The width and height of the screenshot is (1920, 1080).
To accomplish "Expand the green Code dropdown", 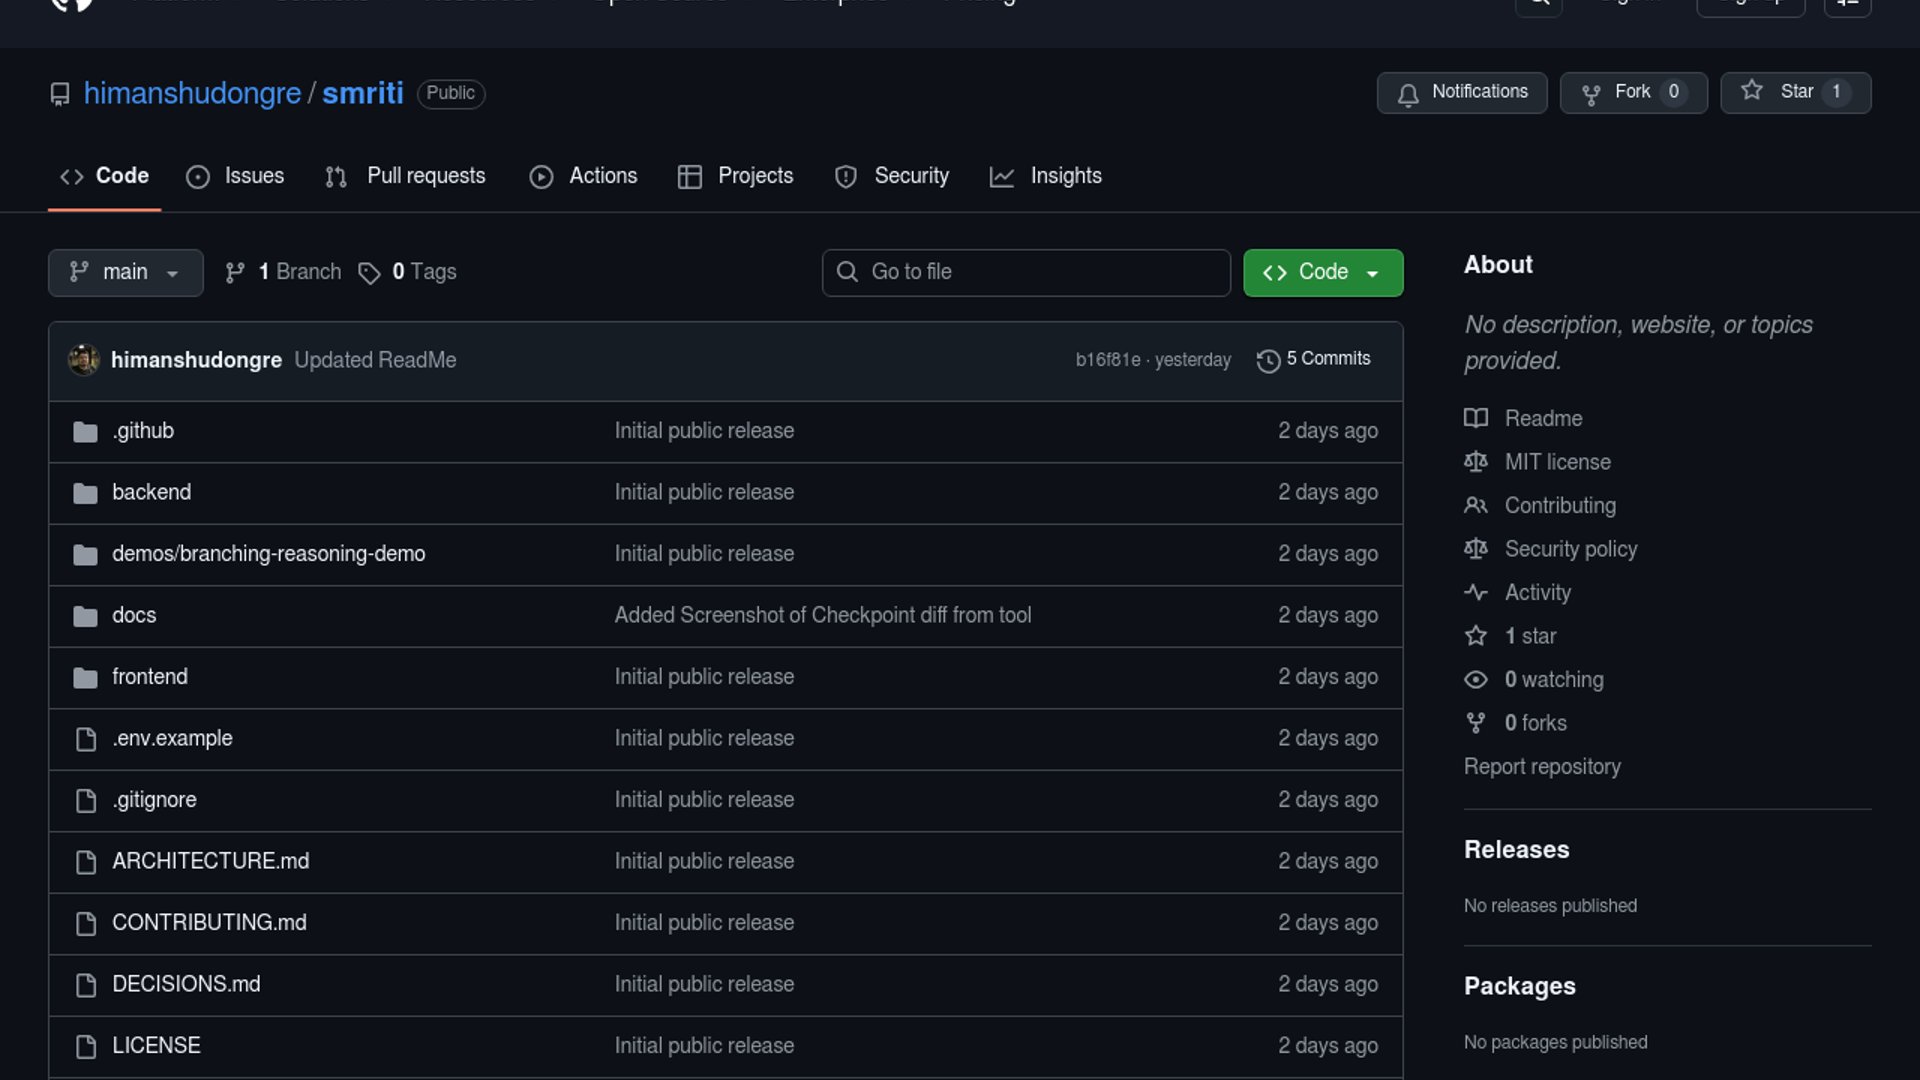I will coord(1322,272).
